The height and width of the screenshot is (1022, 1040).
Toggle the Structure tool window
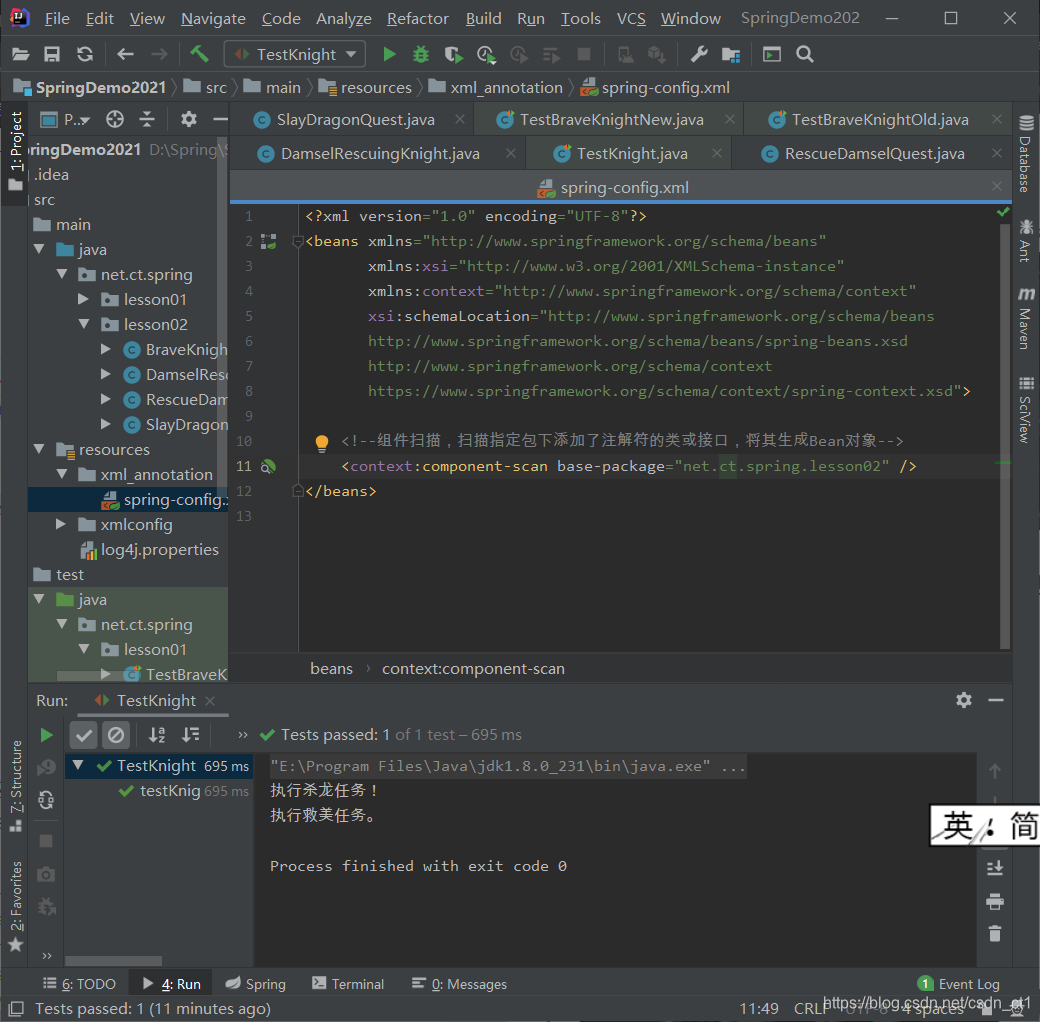click(x=16, y=786)
